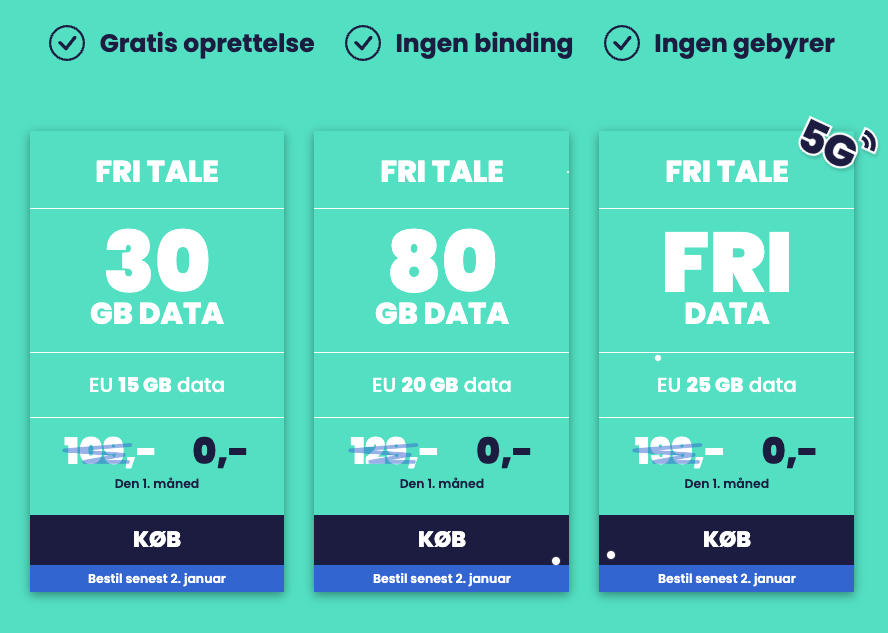Buy the Fri Data plan

(727, 540)
